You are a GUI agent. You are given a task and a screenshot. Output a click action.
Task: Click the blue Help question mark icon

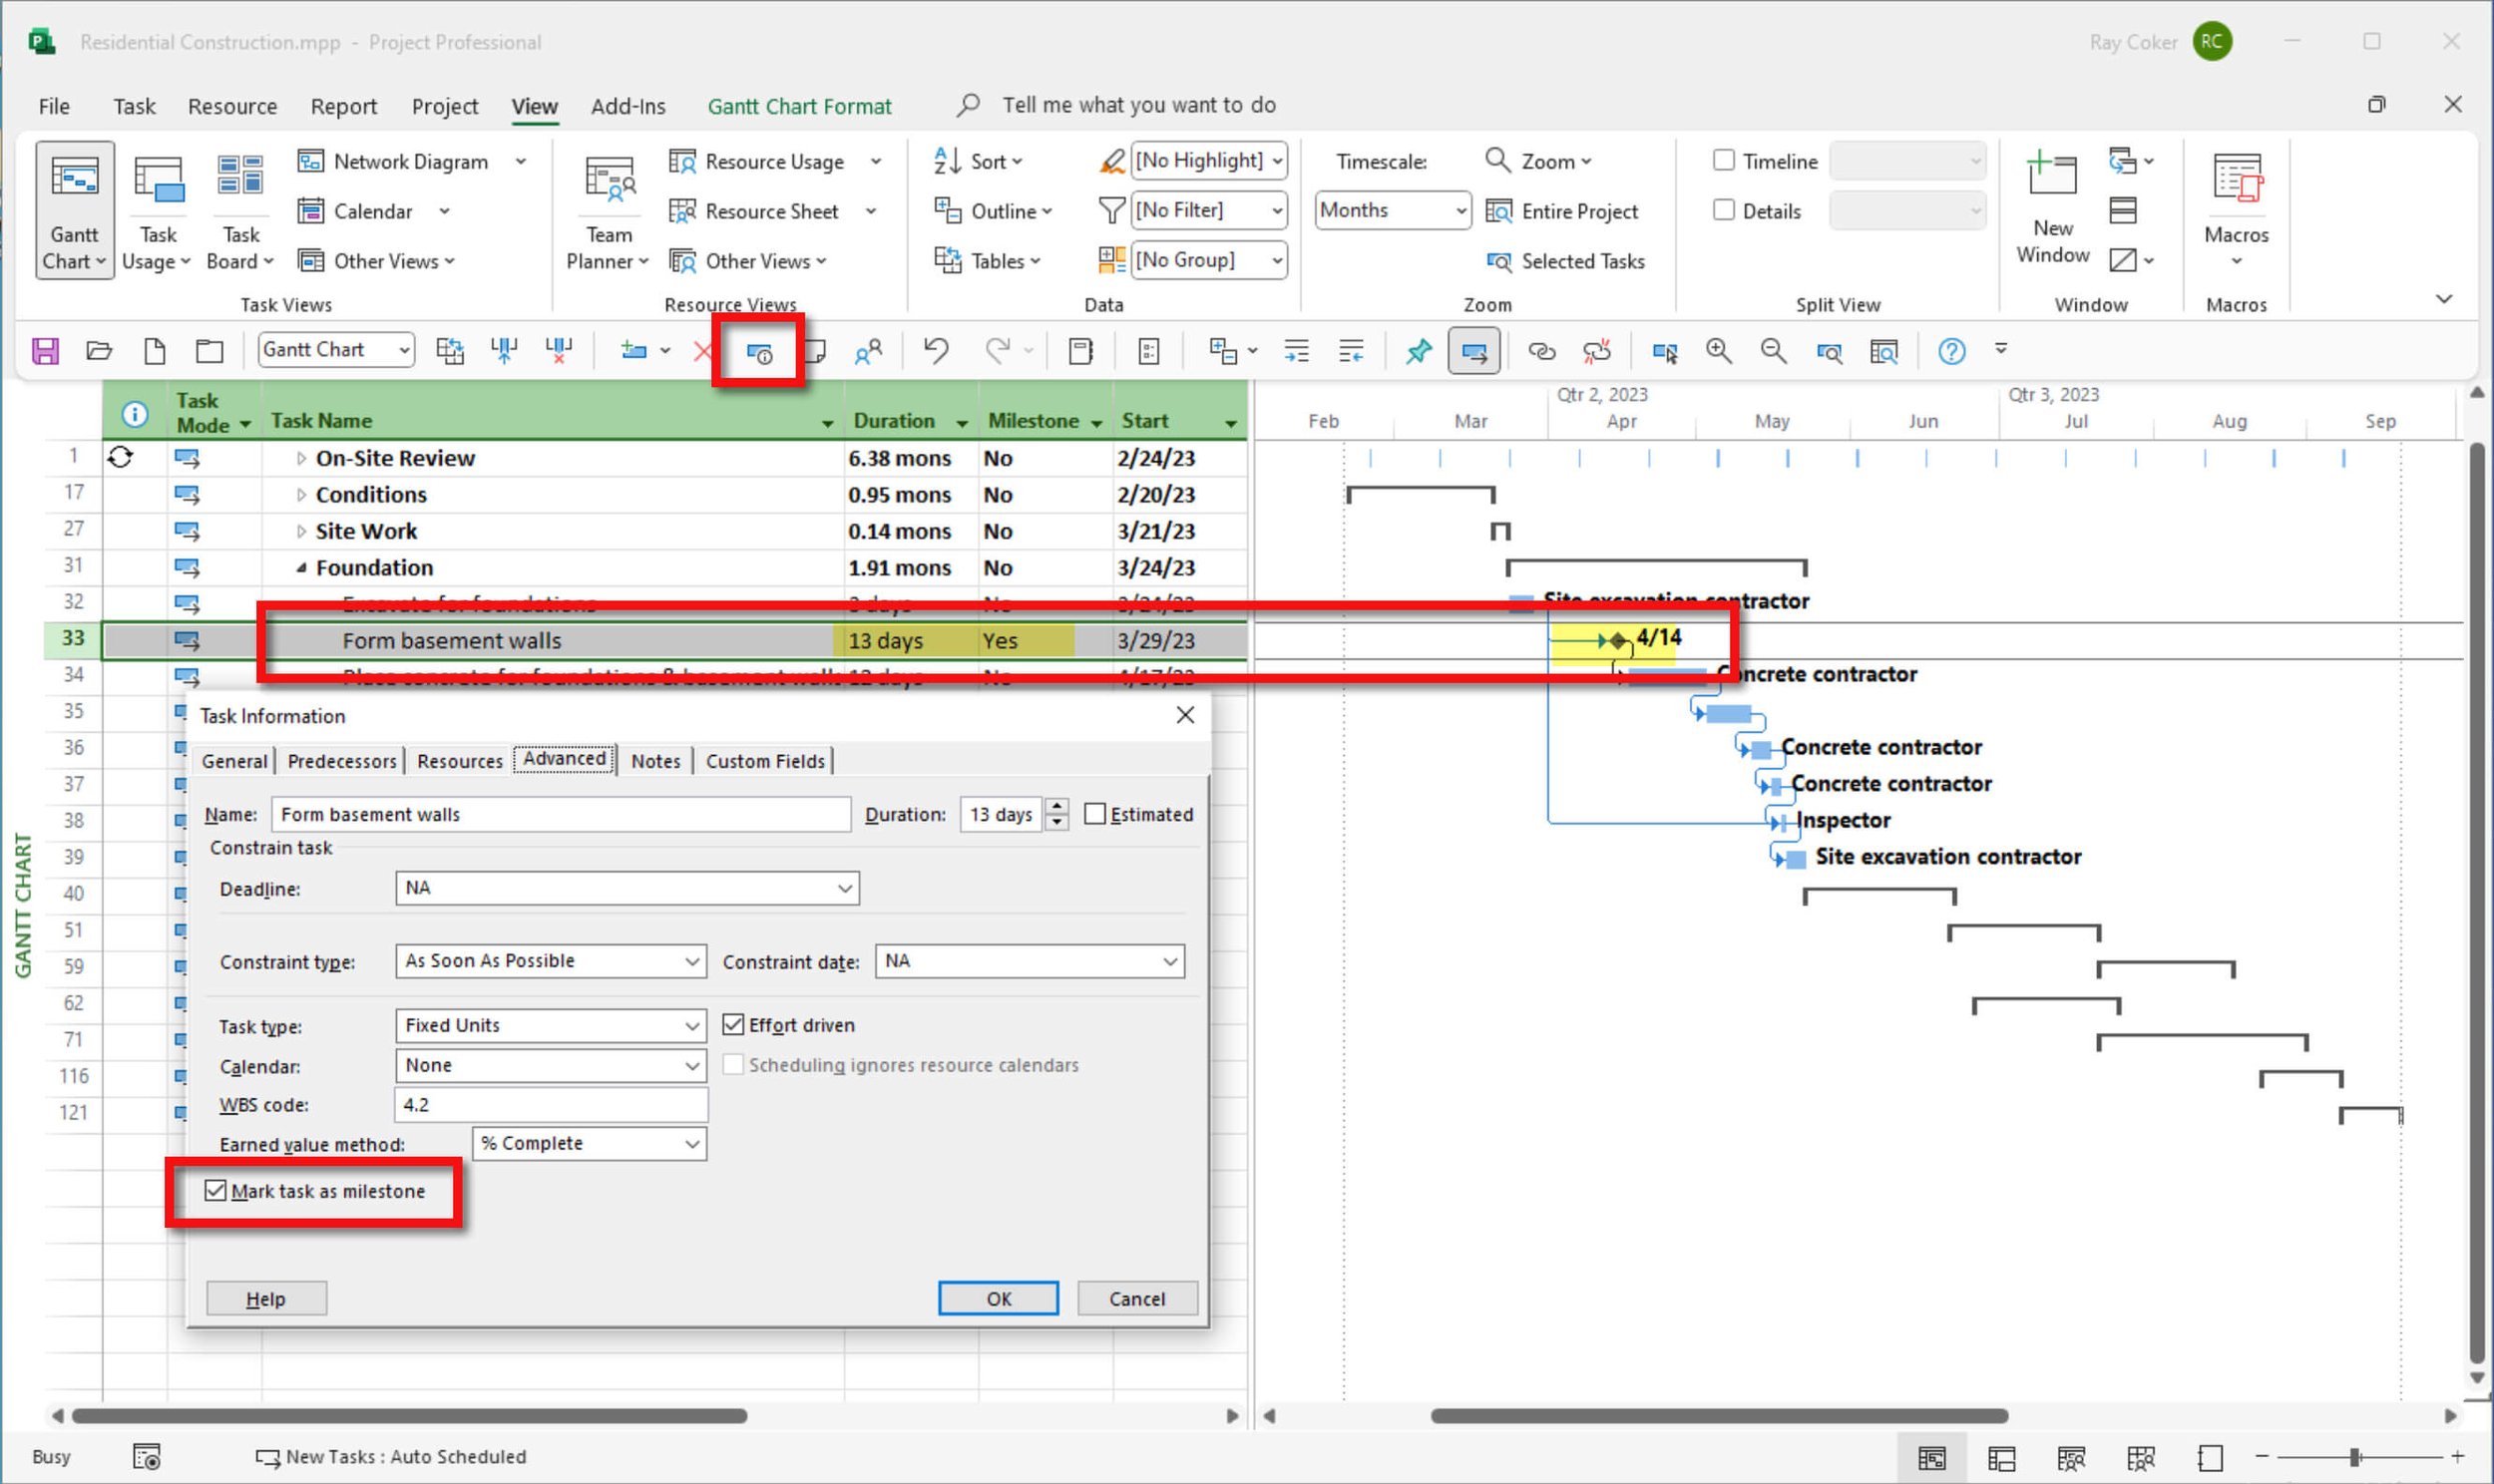pyautogui.click(x=1951, y=351)
